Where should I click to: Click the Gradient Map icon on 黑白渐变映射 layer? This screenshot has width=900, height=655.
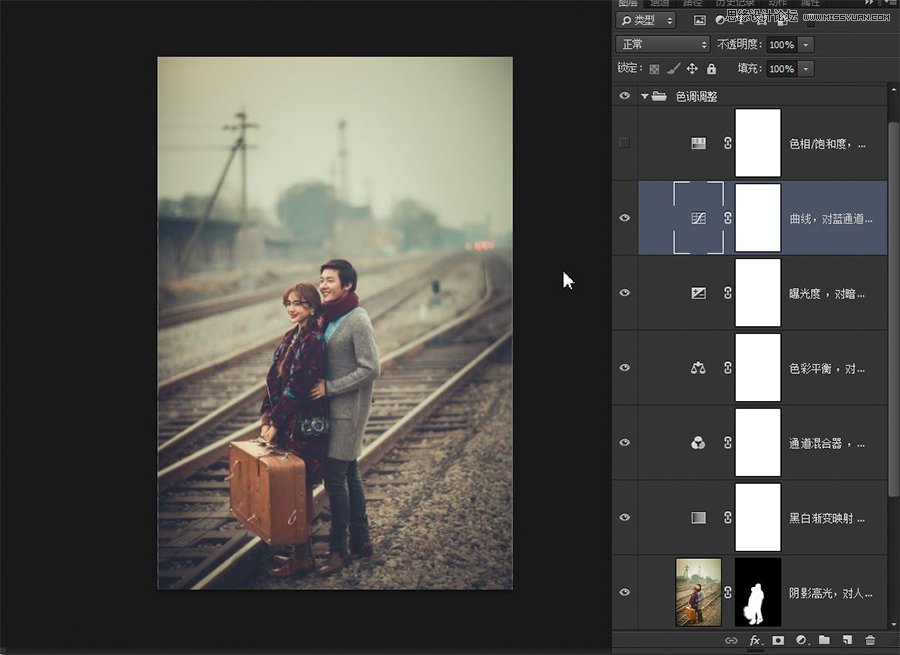[698, 517]
